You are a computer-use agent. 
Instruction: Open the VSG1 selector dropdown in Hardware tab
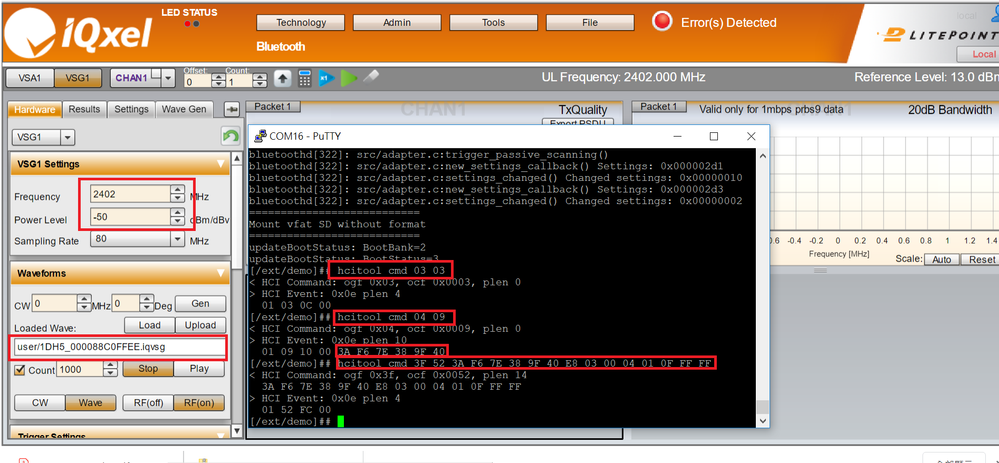pos(68,137)
